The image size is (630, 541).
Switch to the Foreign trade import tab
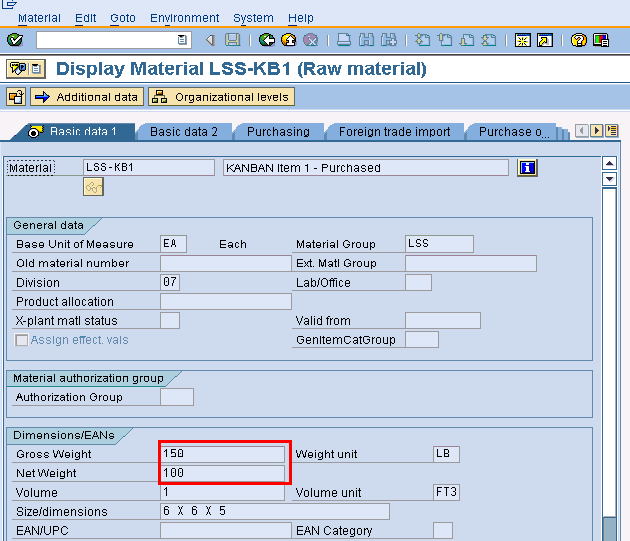coord(395,132)
